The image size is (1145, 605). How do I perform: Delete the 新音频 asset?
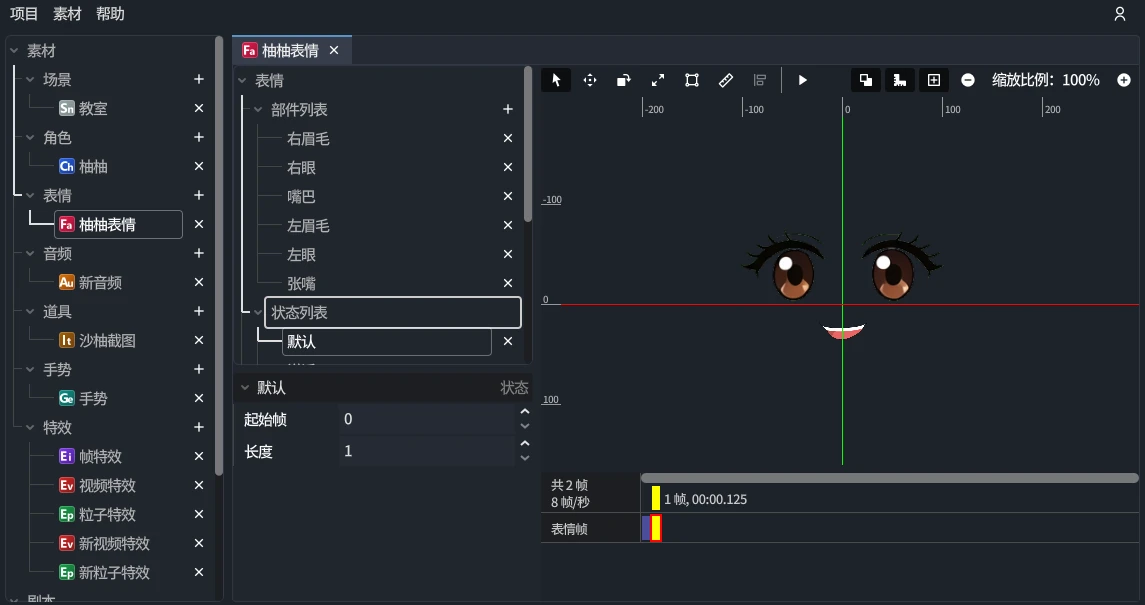tap(199, 282)
